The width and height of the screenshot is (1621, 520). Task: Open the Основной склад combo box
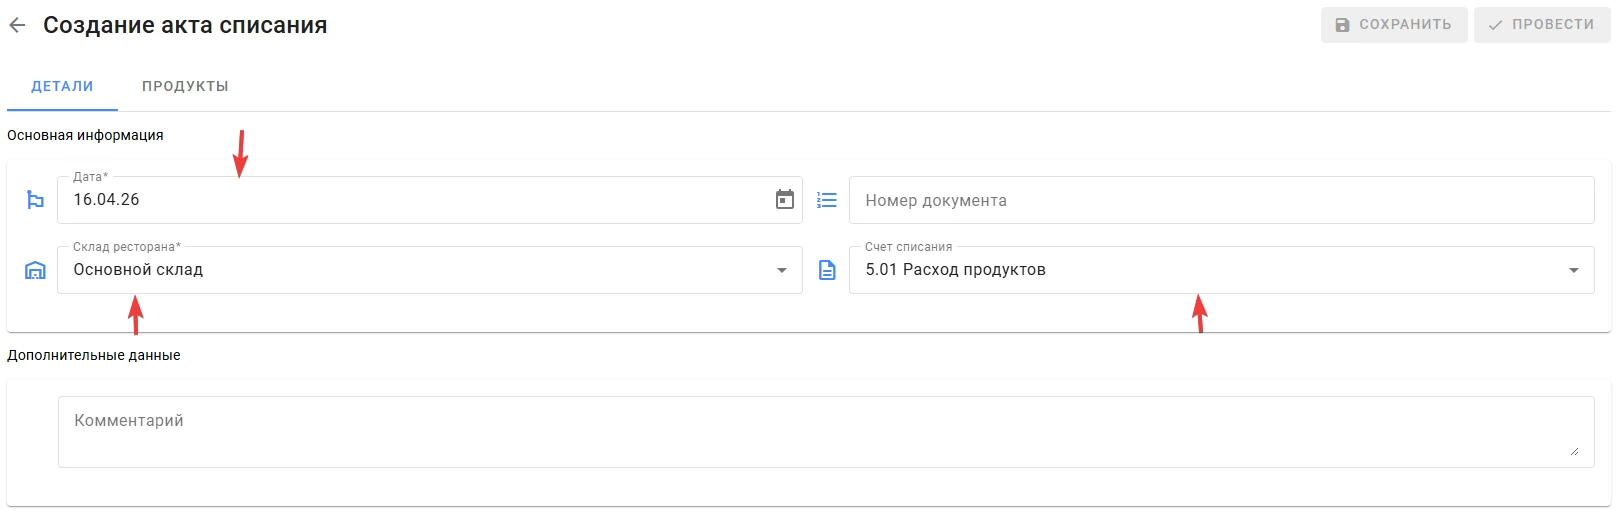(x=430, y=270)
